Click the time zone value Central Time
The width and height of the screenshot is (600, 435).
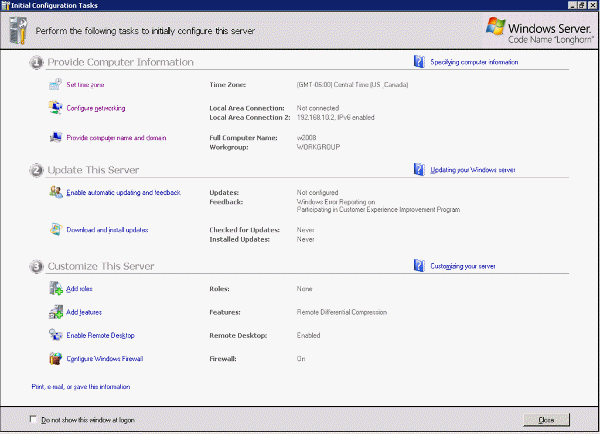click(x=352, y=85)
